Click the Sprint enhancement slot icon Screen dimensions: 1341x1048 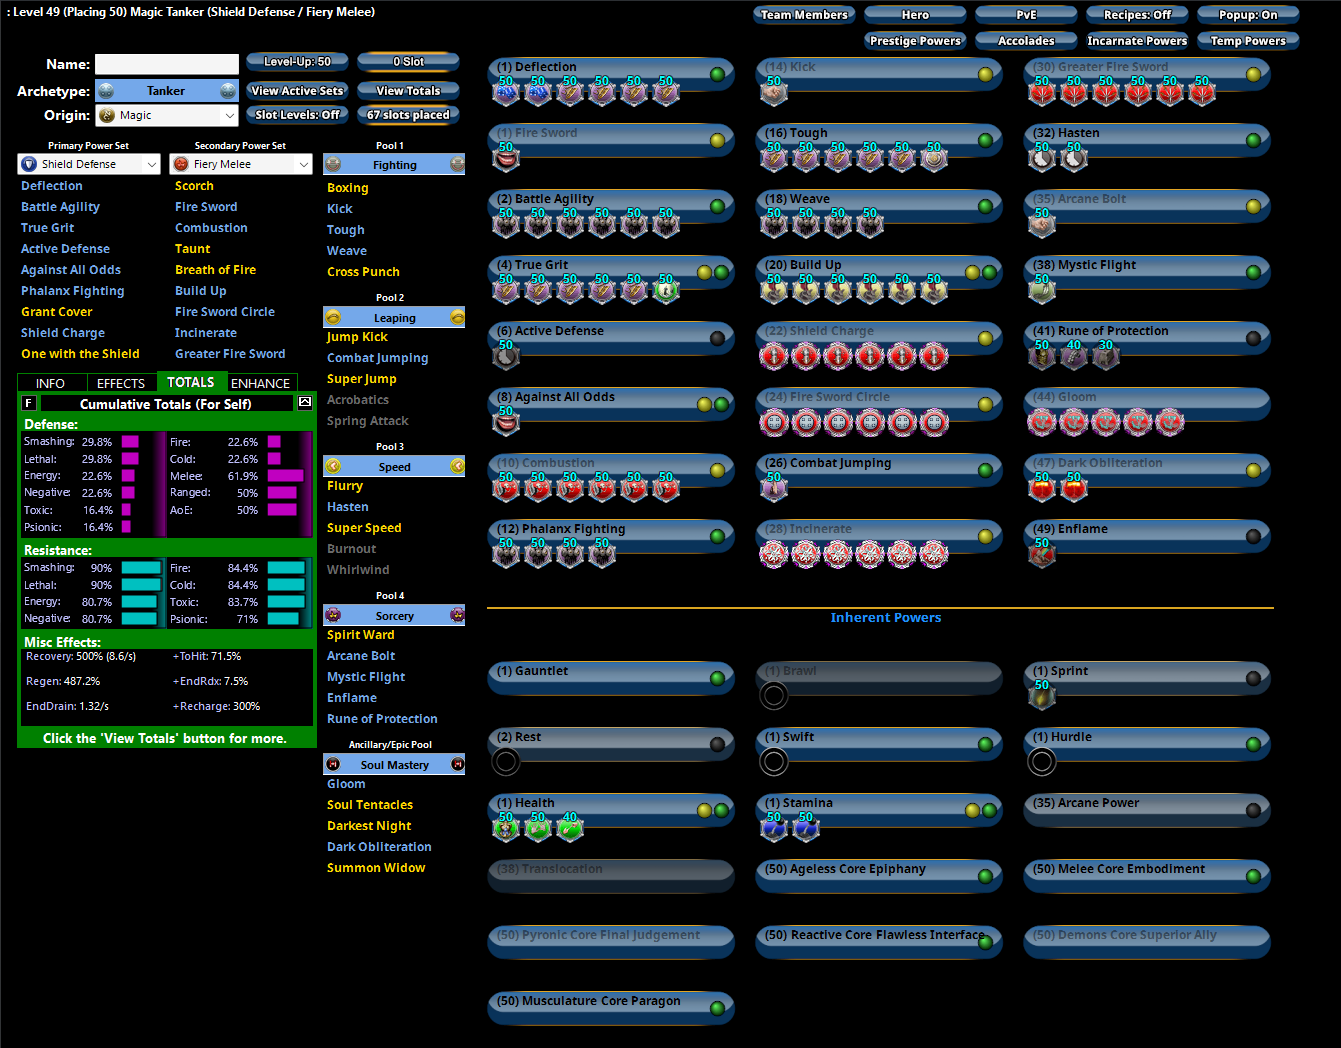click(x=1042, y=696)
